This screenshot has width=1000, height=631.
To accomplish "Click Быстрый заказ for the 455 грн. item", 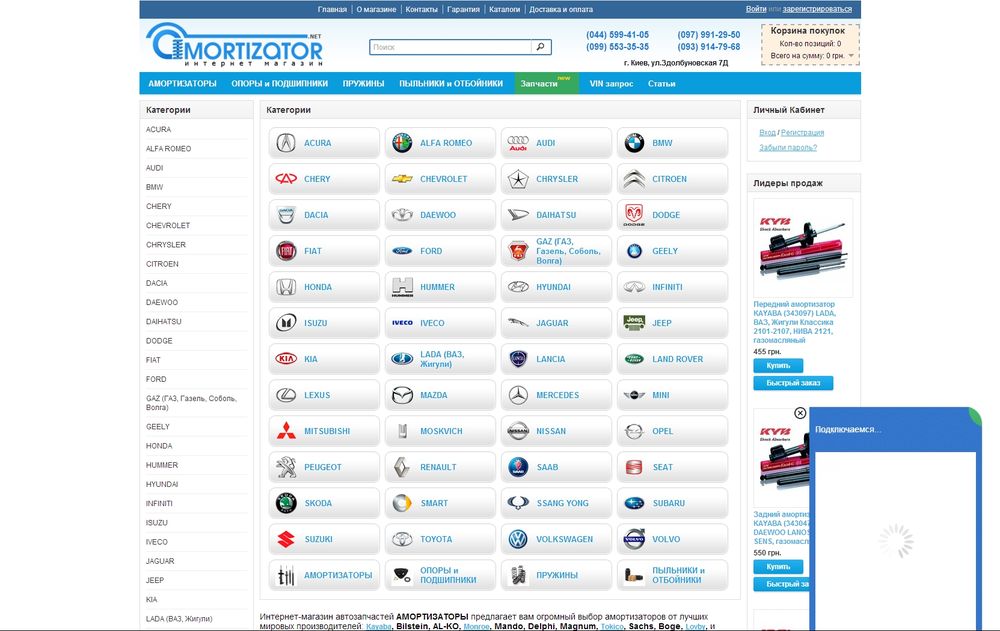I will tap(793, 383).
